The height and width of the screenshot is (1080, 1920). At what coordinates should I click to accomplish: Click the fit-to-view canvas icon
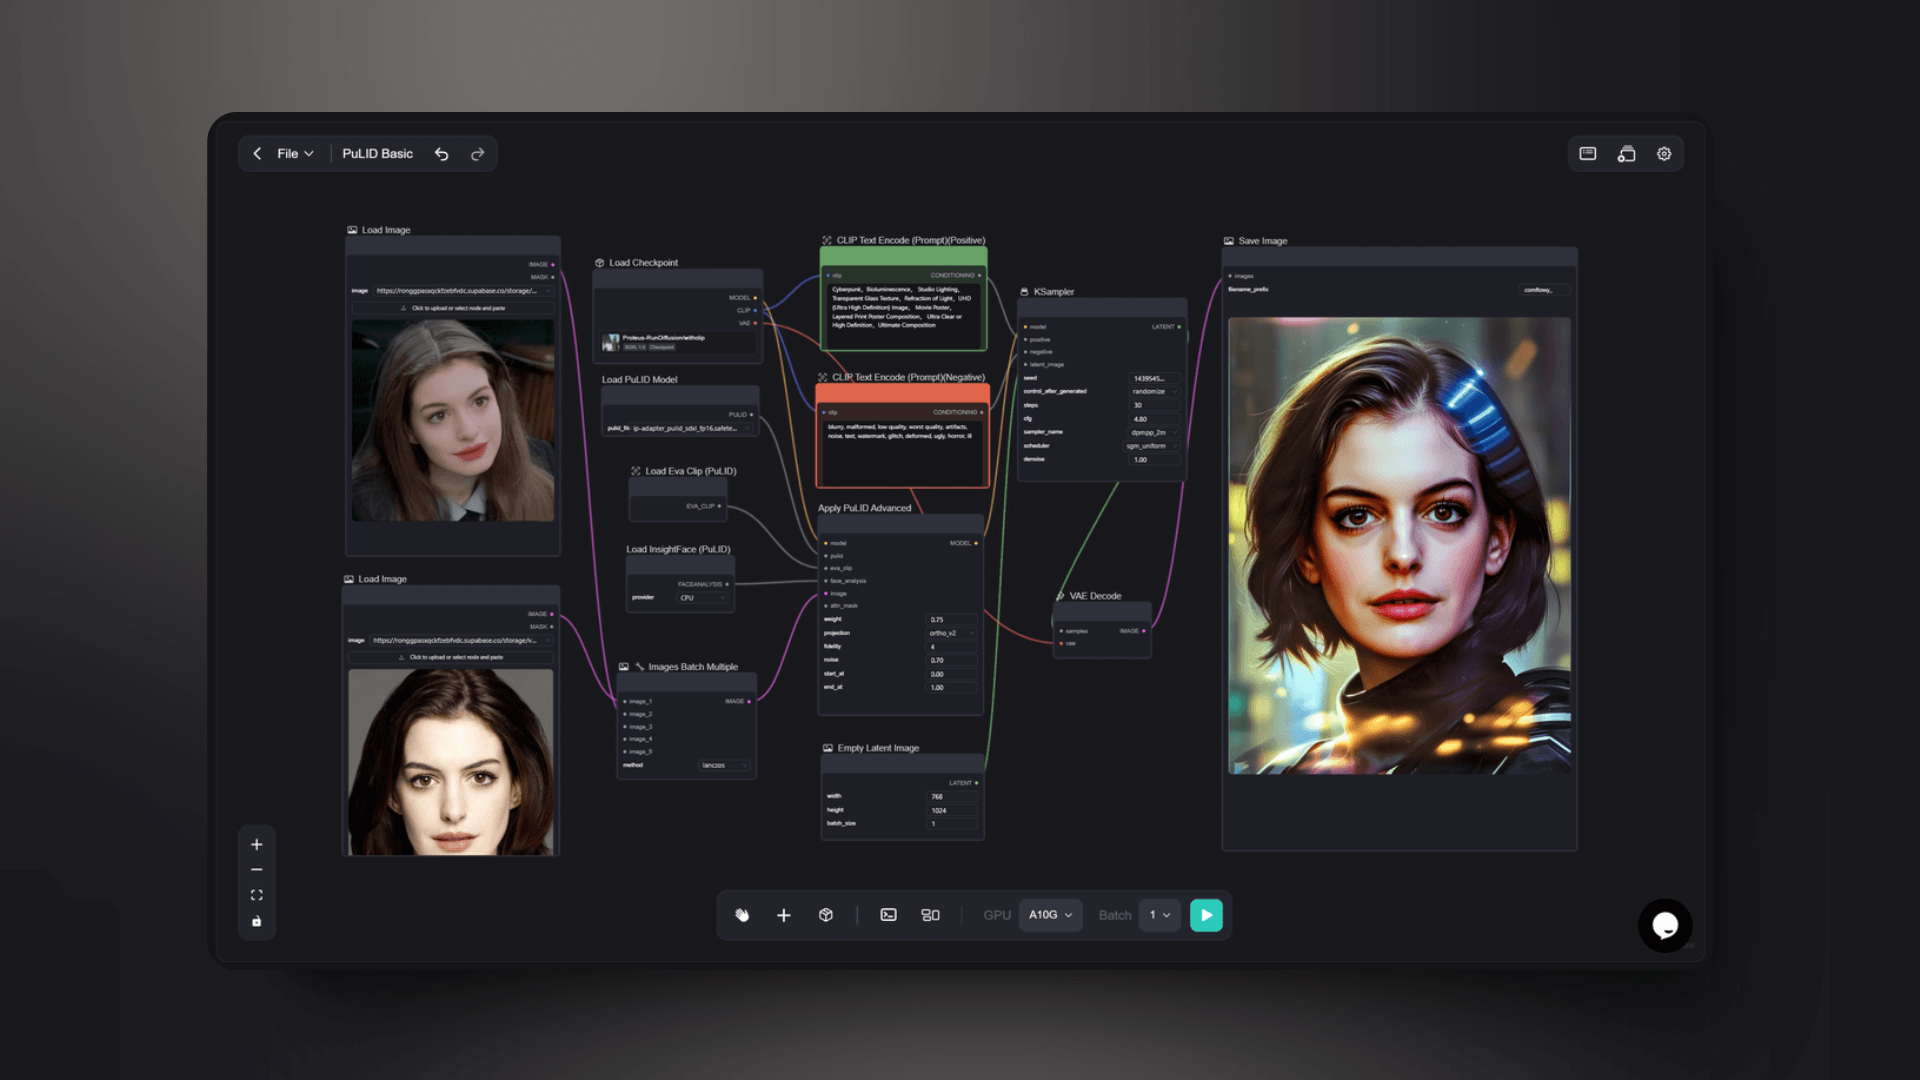coord(257,895)
